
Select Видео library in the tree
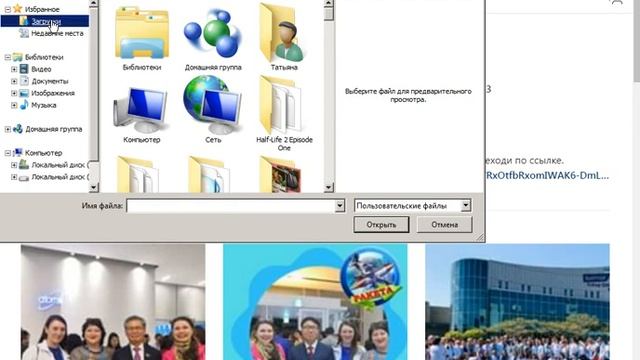(x=41, y=69)
